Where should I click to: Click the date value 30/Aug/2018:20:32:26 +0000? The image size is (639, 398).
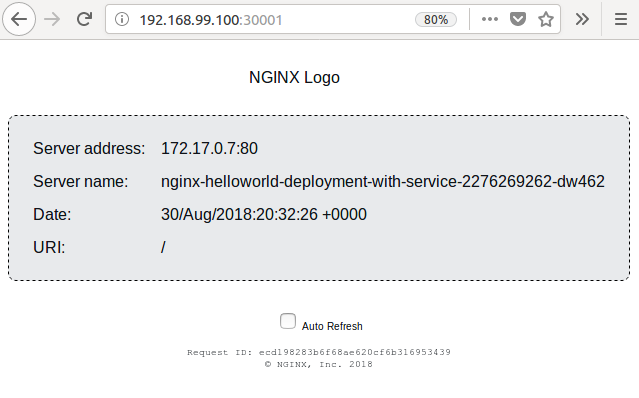coord(264,214)
